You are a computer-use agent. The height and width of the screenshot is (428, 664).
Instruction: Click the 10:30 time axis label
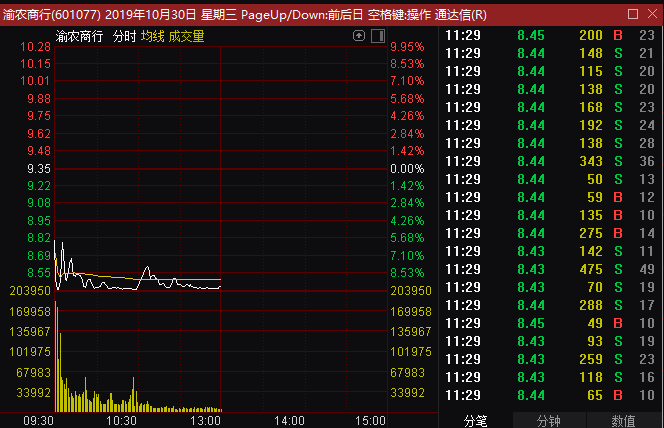click(122, 421)
